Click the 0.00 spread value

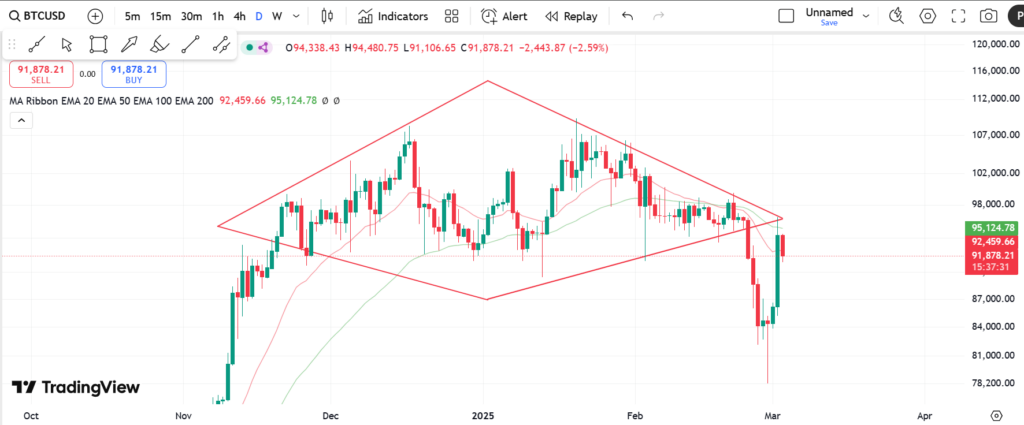88,74
